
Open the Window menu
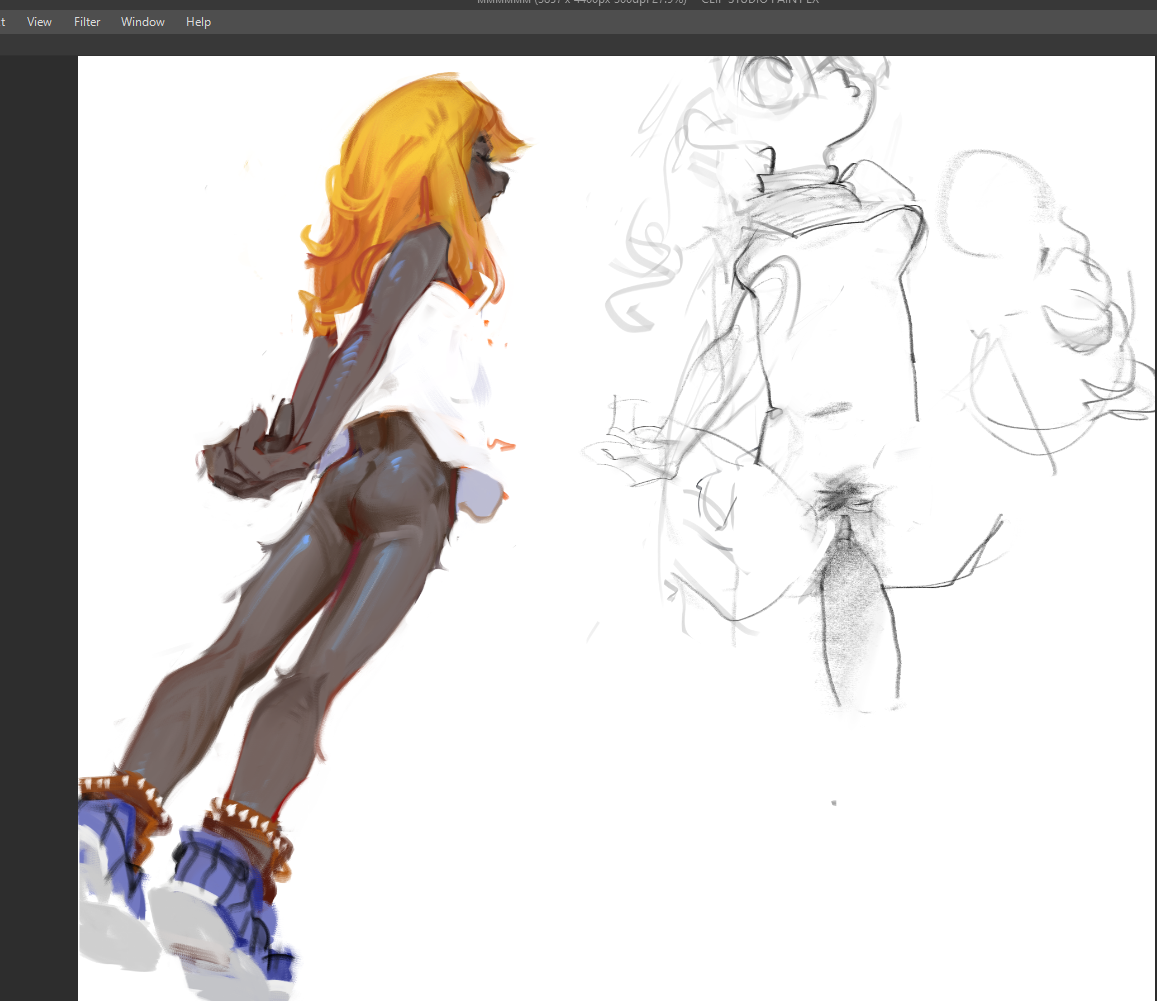coord(143,22)
